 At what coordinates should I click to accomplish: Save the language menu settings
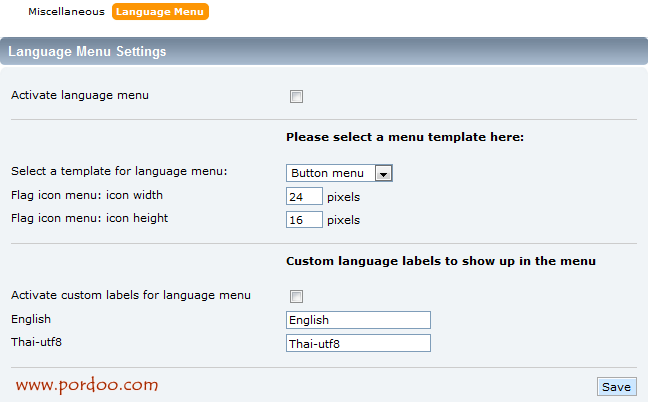tap(617, 387)
